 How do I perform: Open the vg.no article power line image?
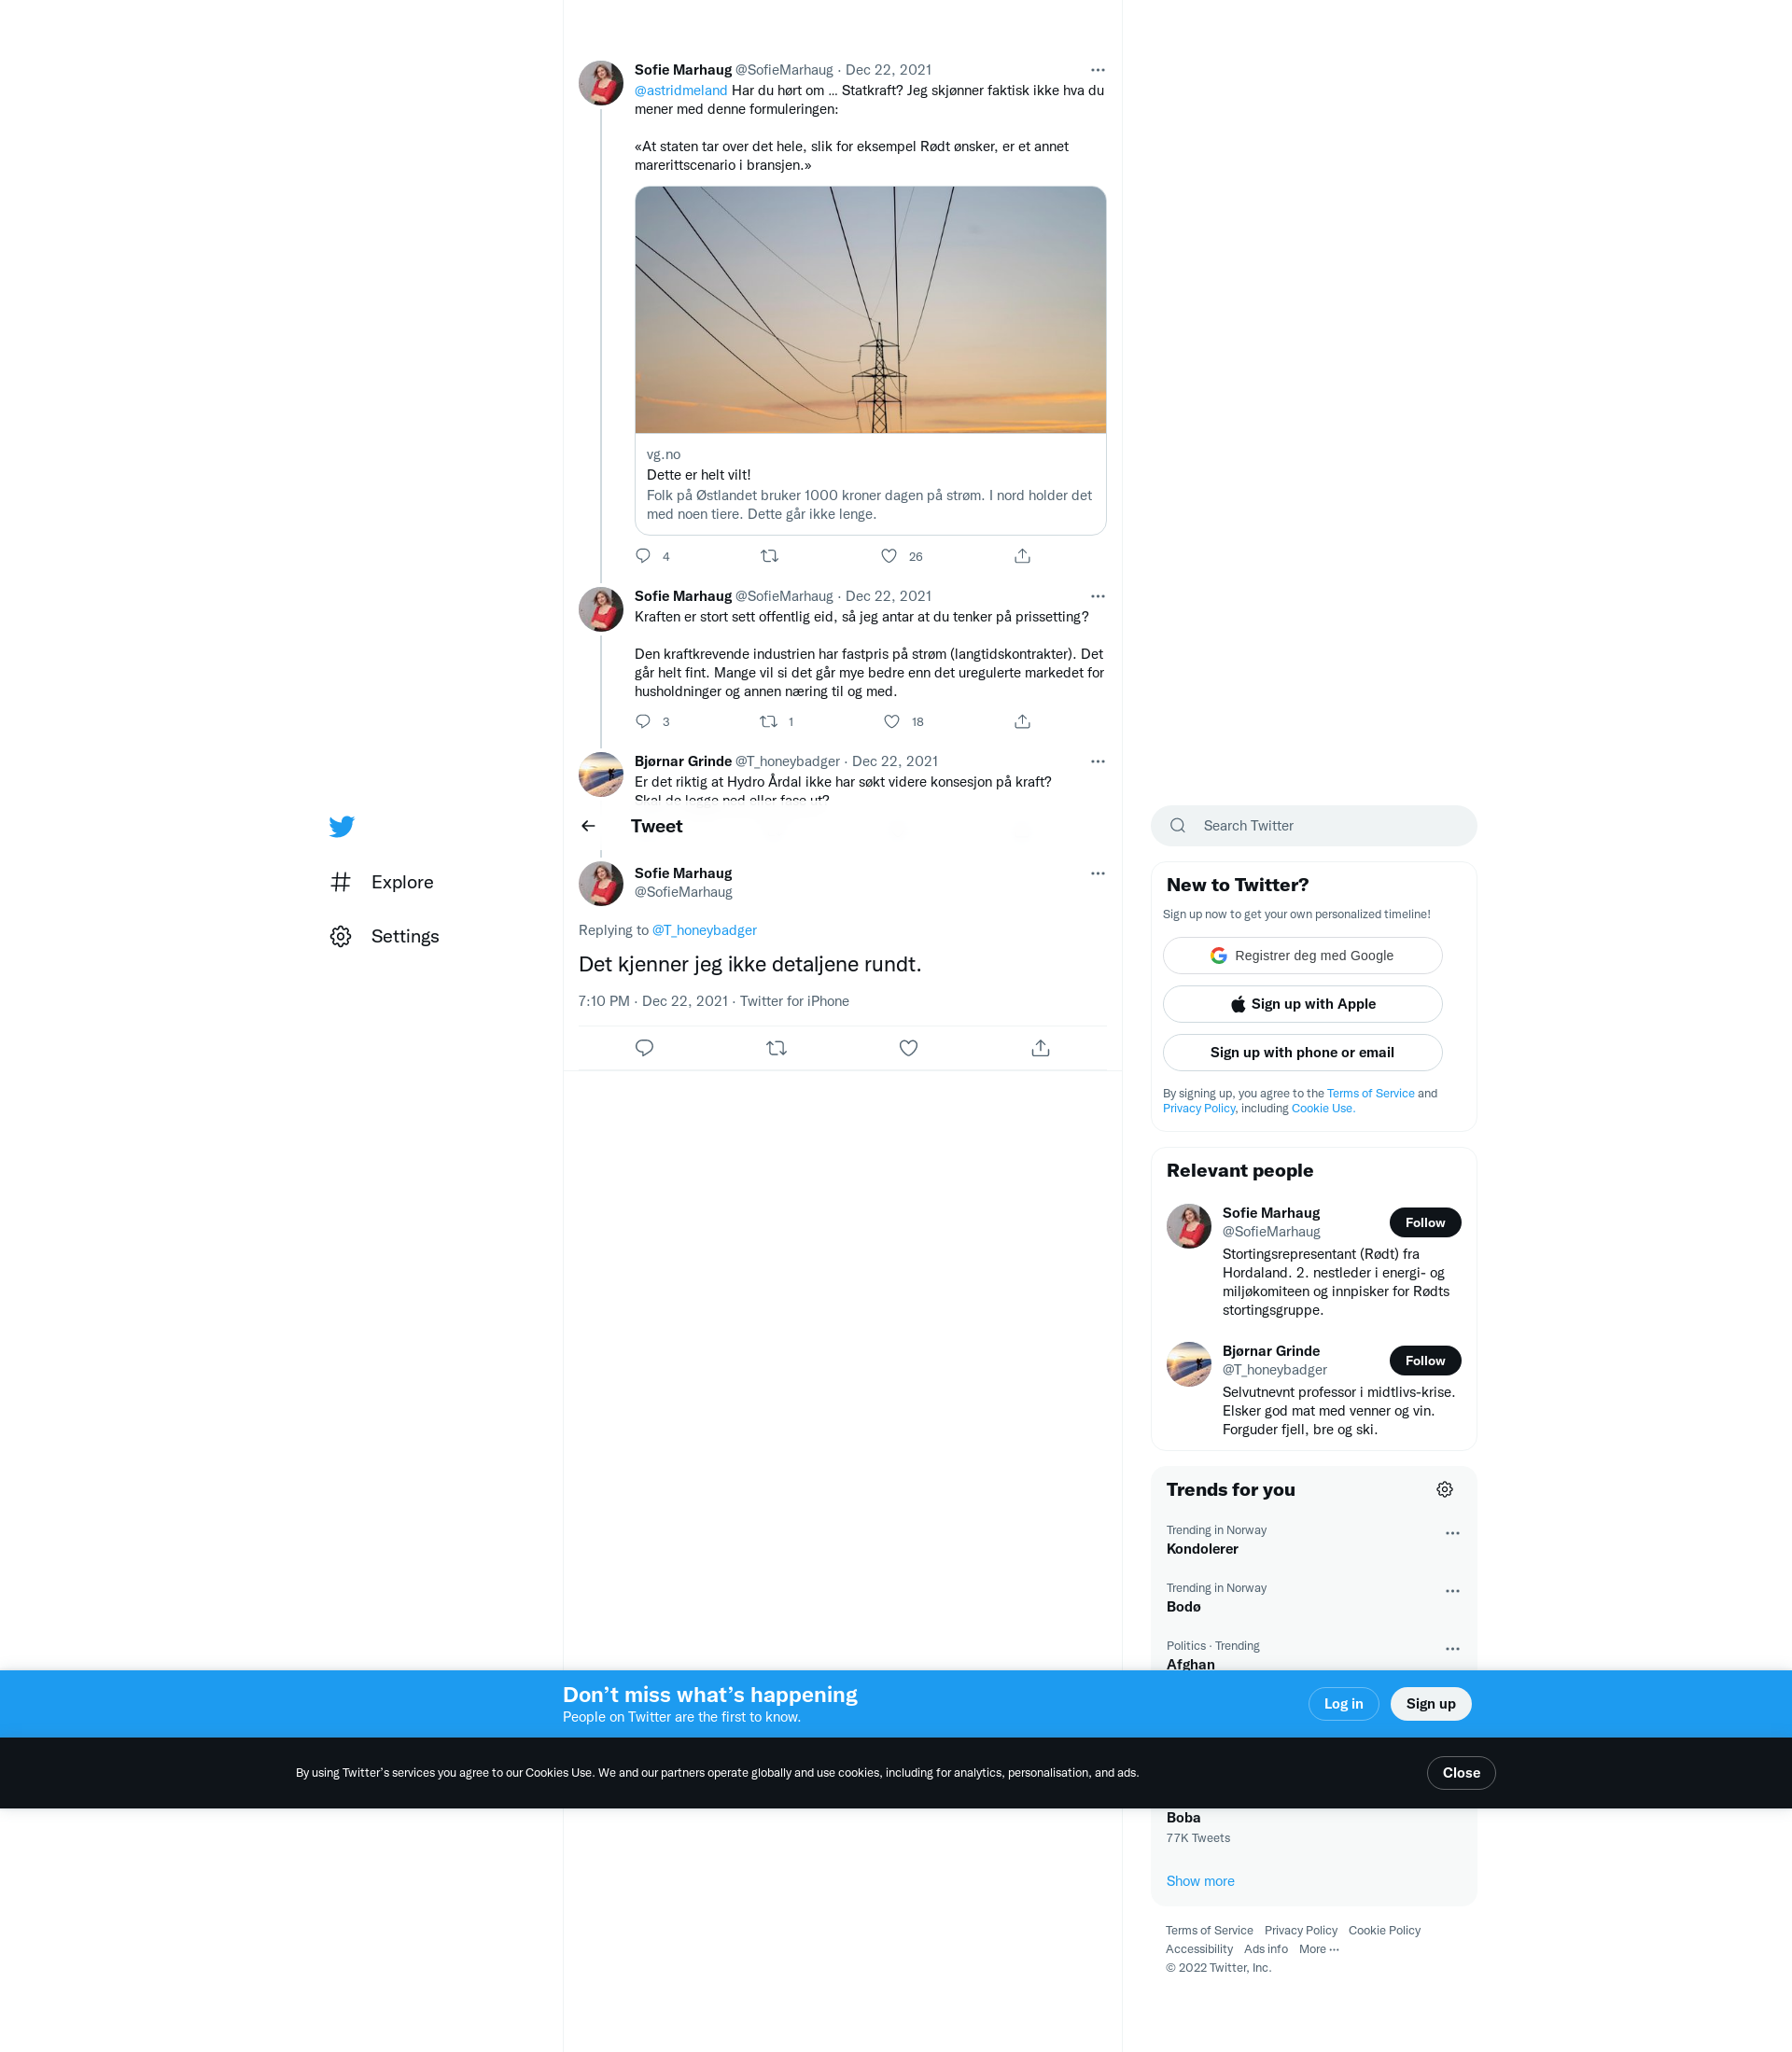pyautogui.click(x=870, y=310)
